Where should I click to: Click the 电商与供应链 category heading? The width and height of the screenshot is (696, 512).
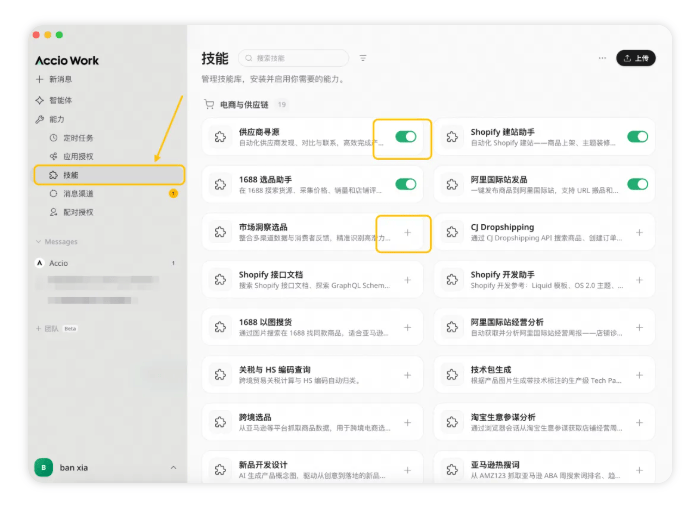[244, 105]
